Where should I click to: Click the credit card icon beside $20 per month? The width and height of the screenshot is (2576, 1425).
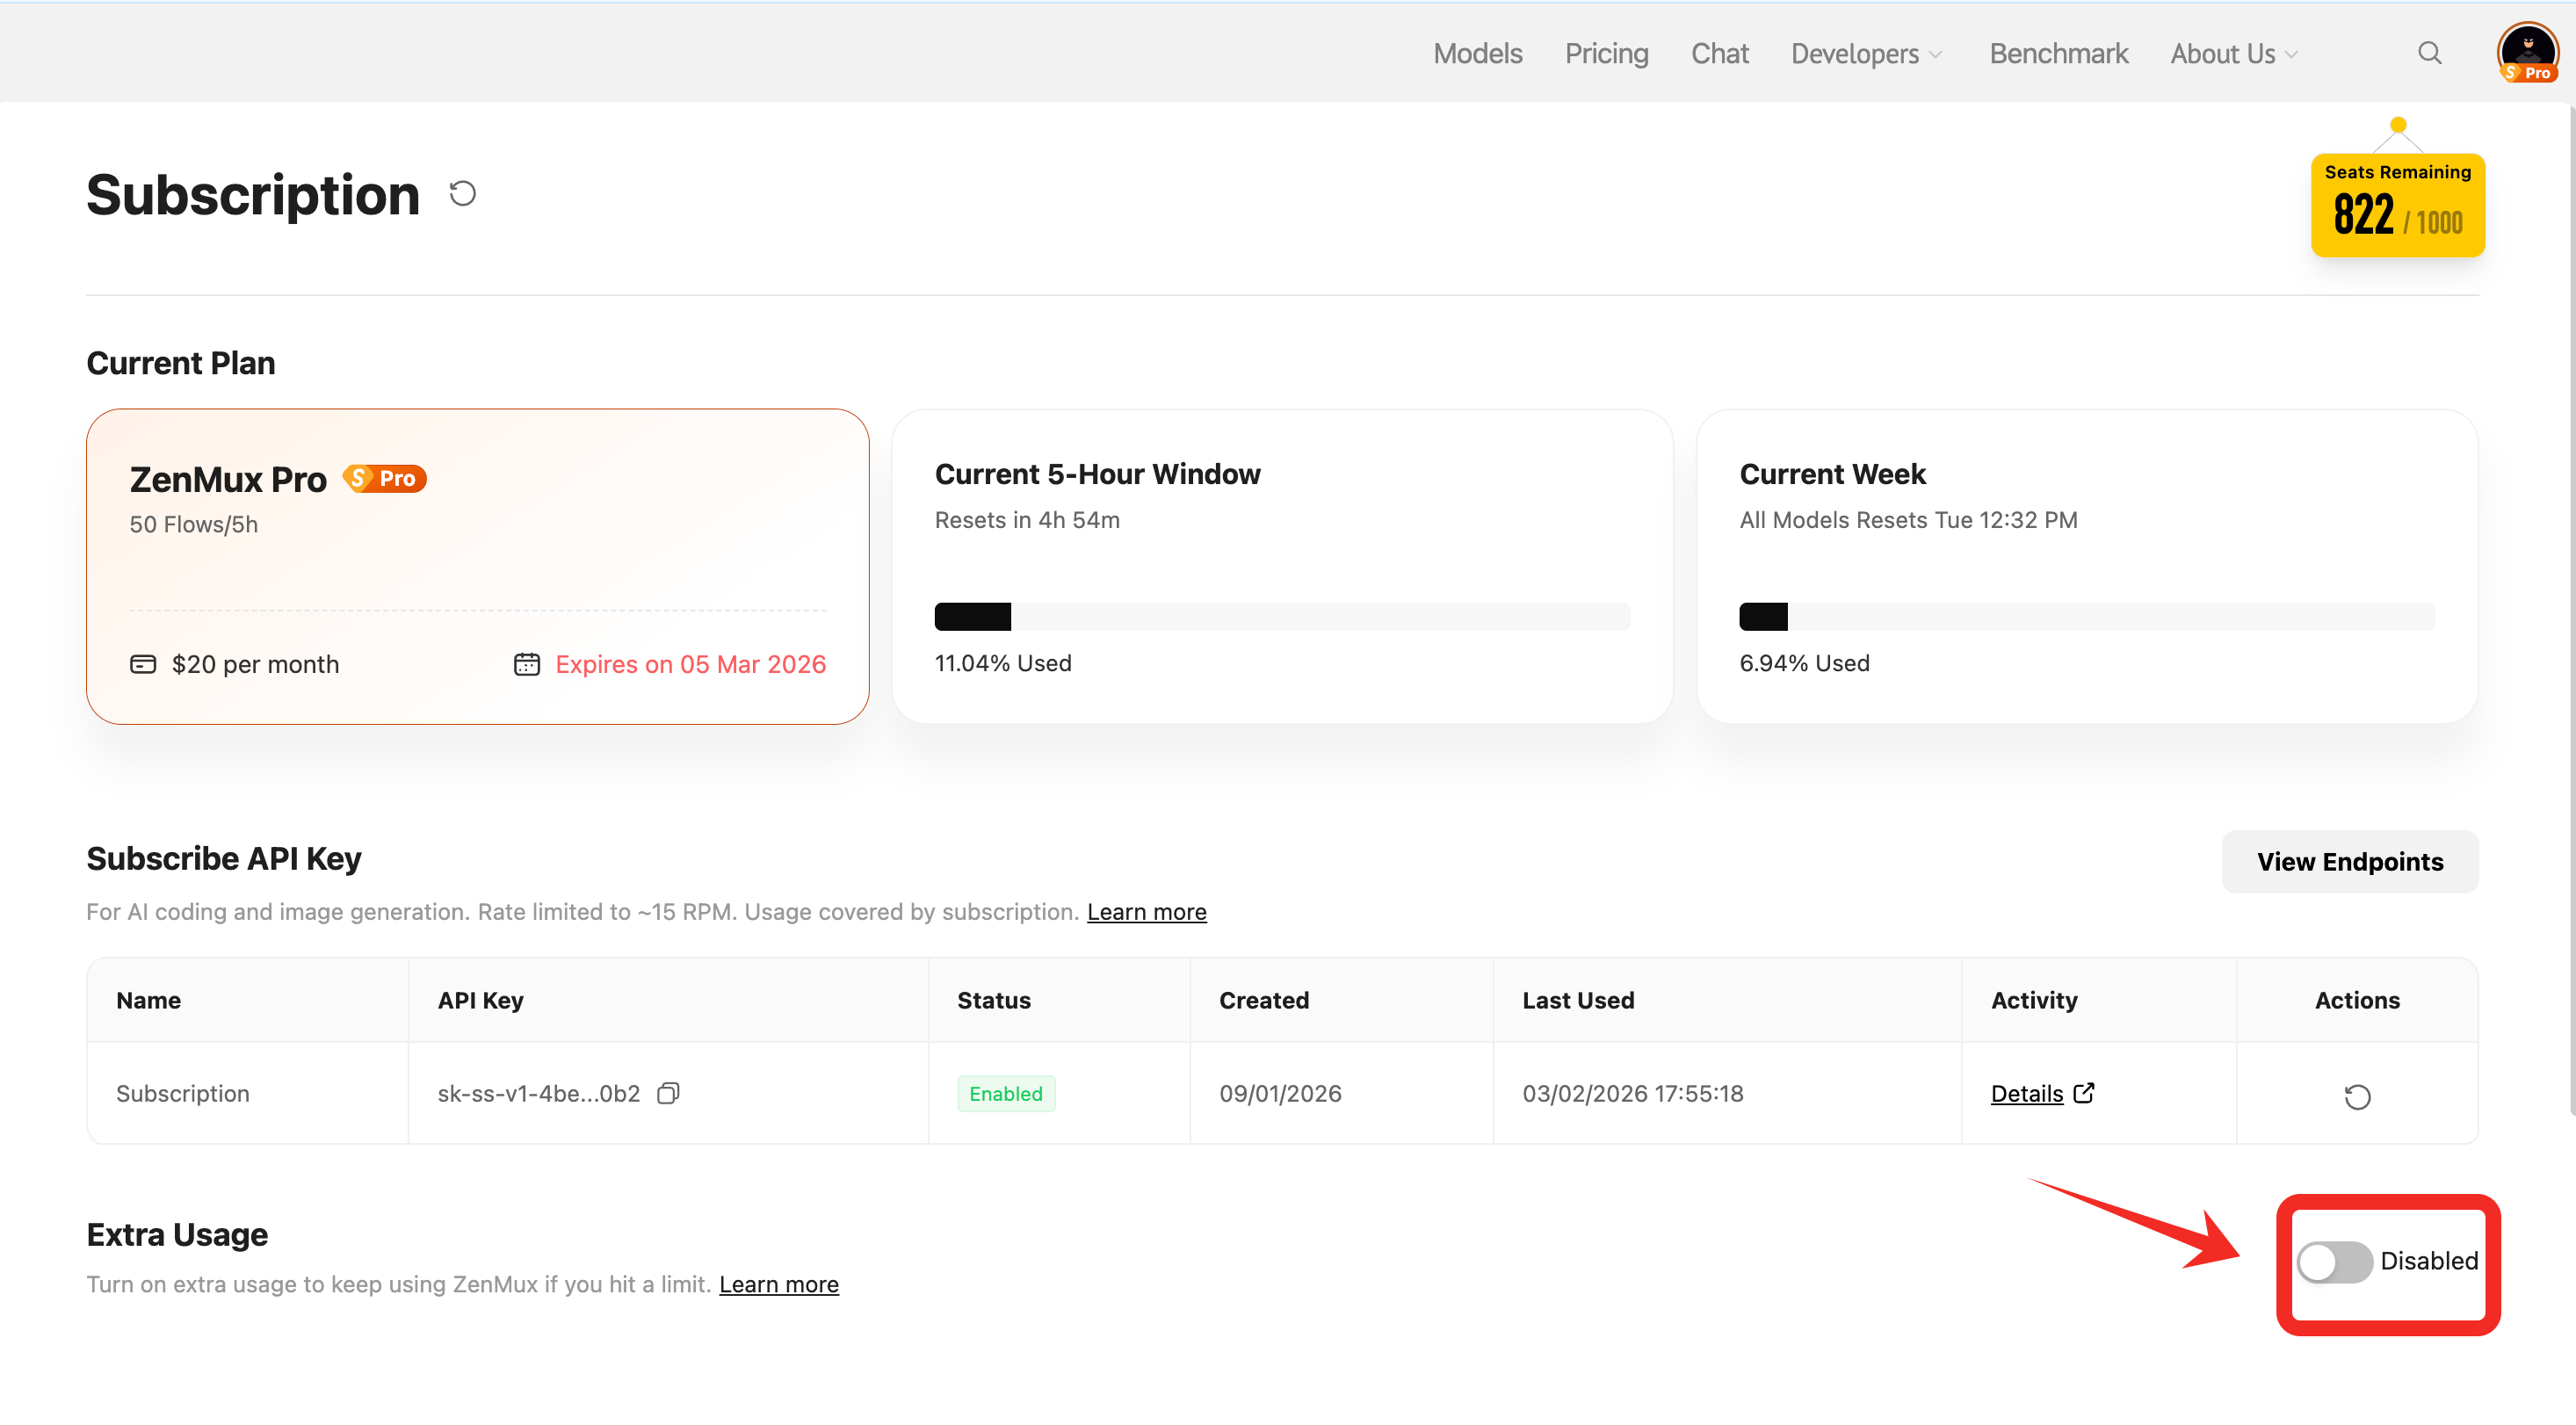point(142,663)
